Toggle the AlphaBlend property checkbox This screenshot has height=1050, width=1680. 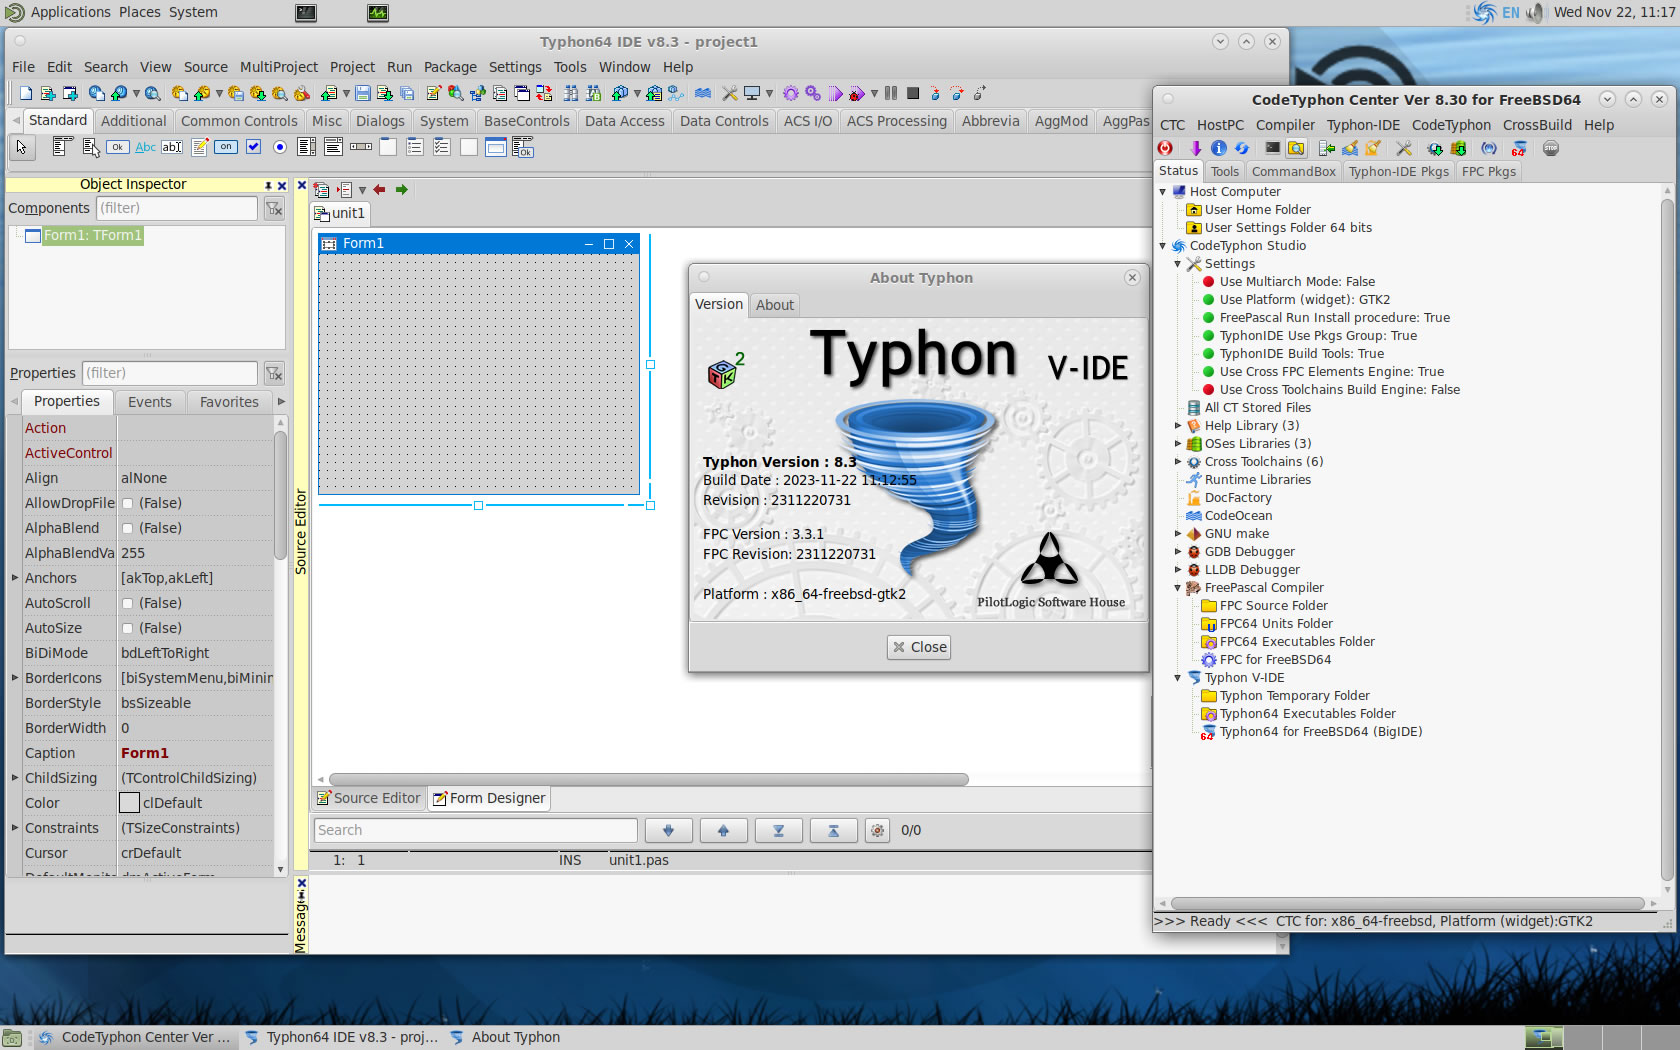tap(127, 528)
